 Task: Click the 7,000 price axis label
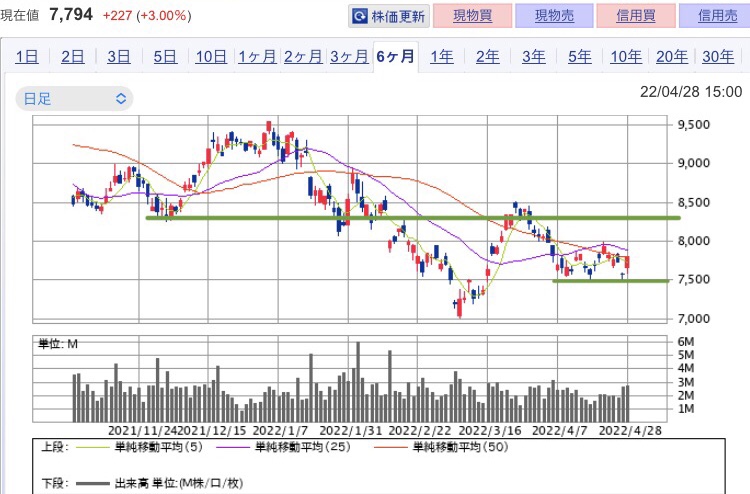click(x=694, y=318)
